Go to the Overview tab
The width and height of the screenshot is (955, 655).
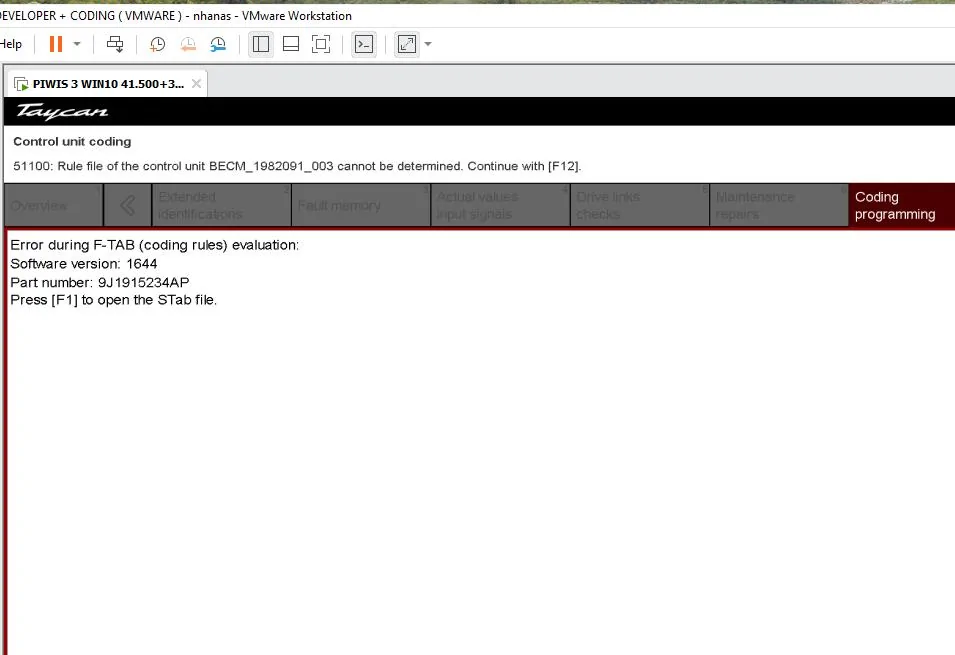tap(54, 205)
